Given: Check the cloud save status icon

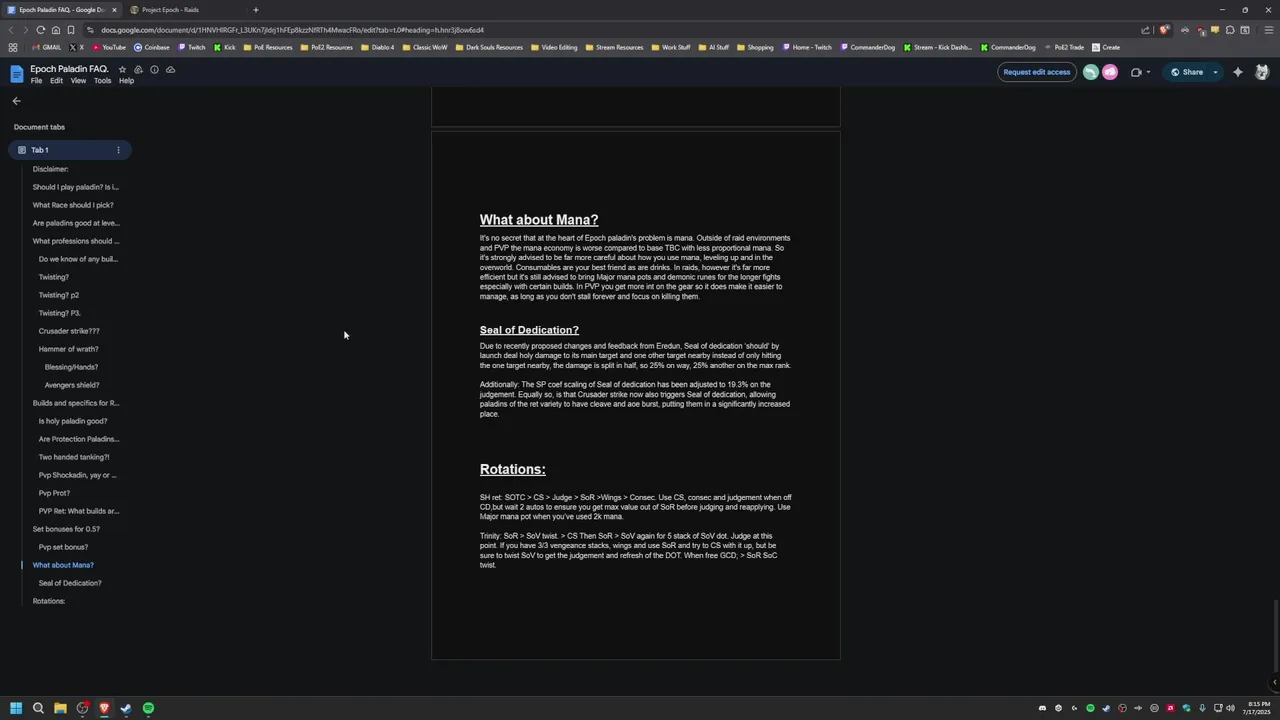Looking at the screenshot, I should tap(170, 70).
